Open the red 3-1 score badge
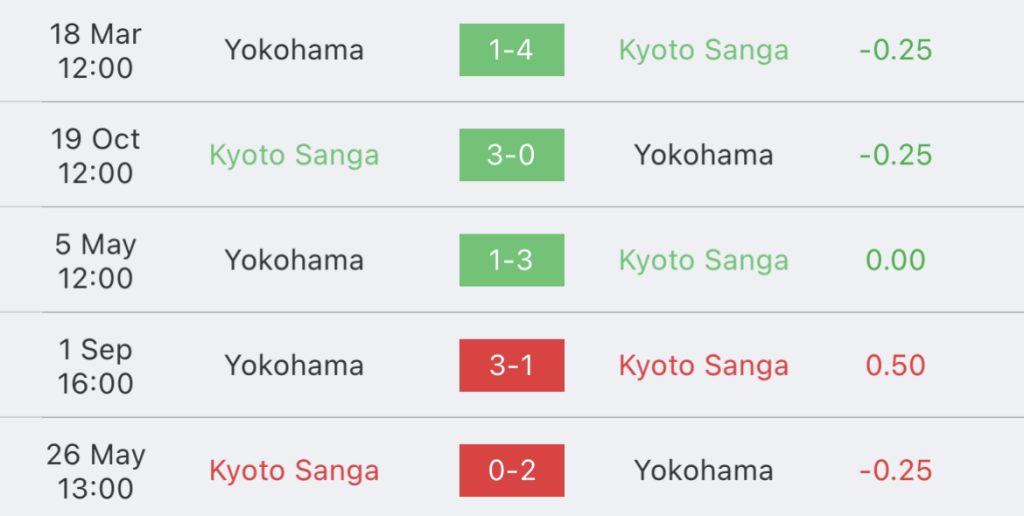The height and width of the screenshot is (516, 1024). click(x=511, y=365)
